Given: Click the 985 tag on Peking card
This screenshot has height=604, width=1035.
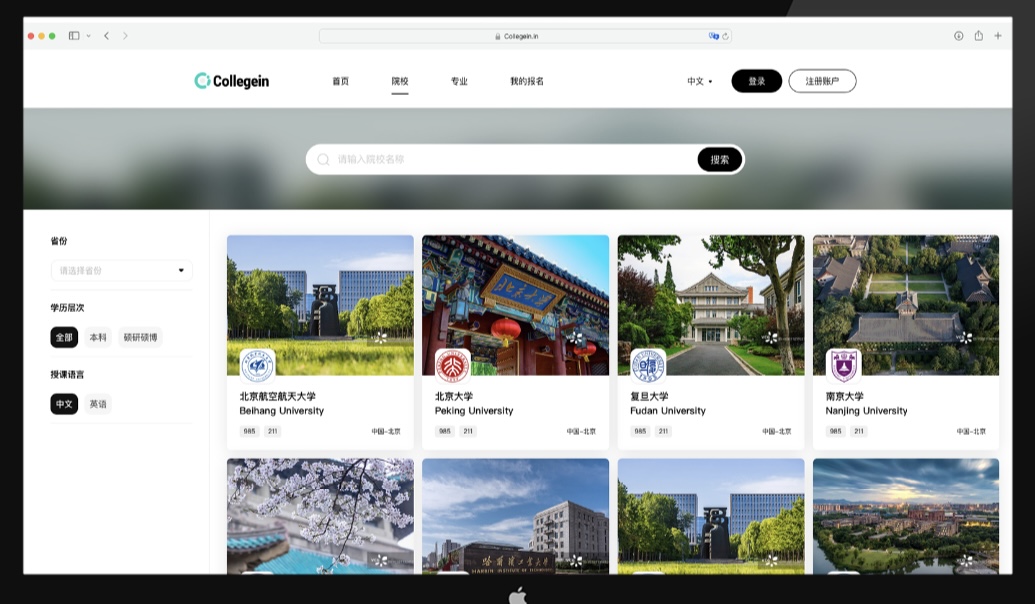Looking at the screenshot, I should point(445,431).
